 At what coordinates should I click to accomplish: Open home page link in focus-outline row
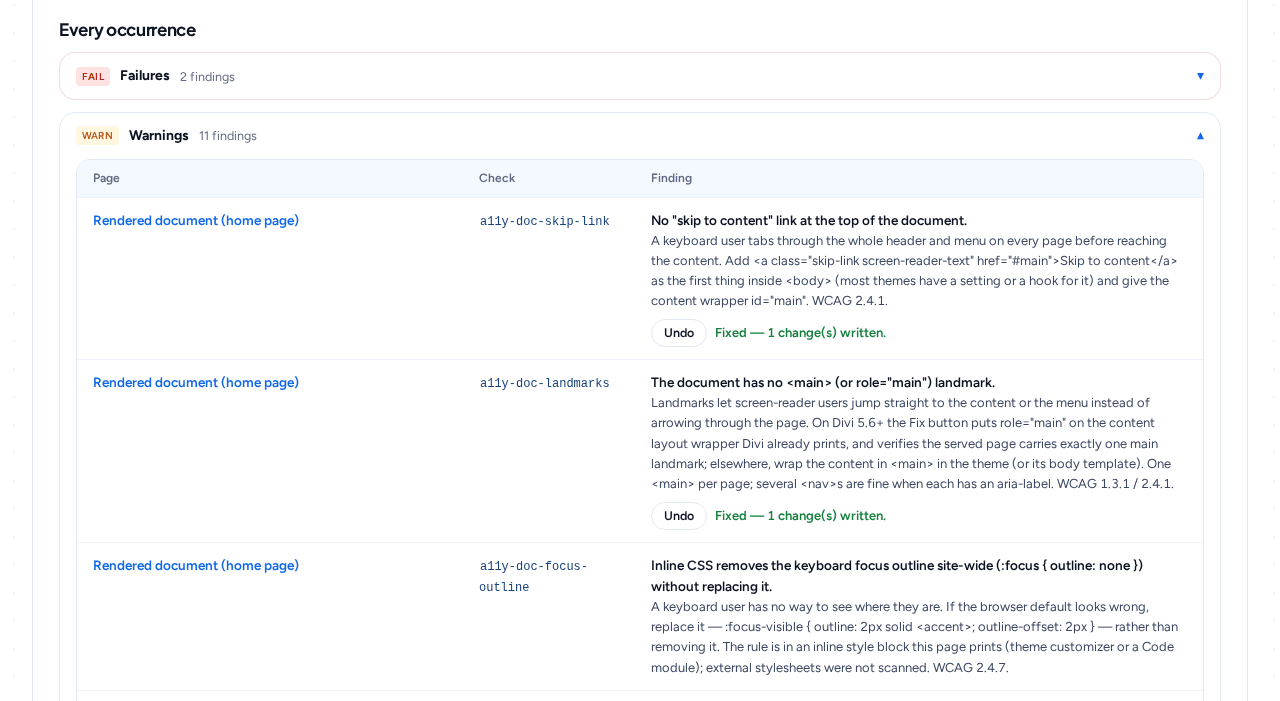click(196, 566)
